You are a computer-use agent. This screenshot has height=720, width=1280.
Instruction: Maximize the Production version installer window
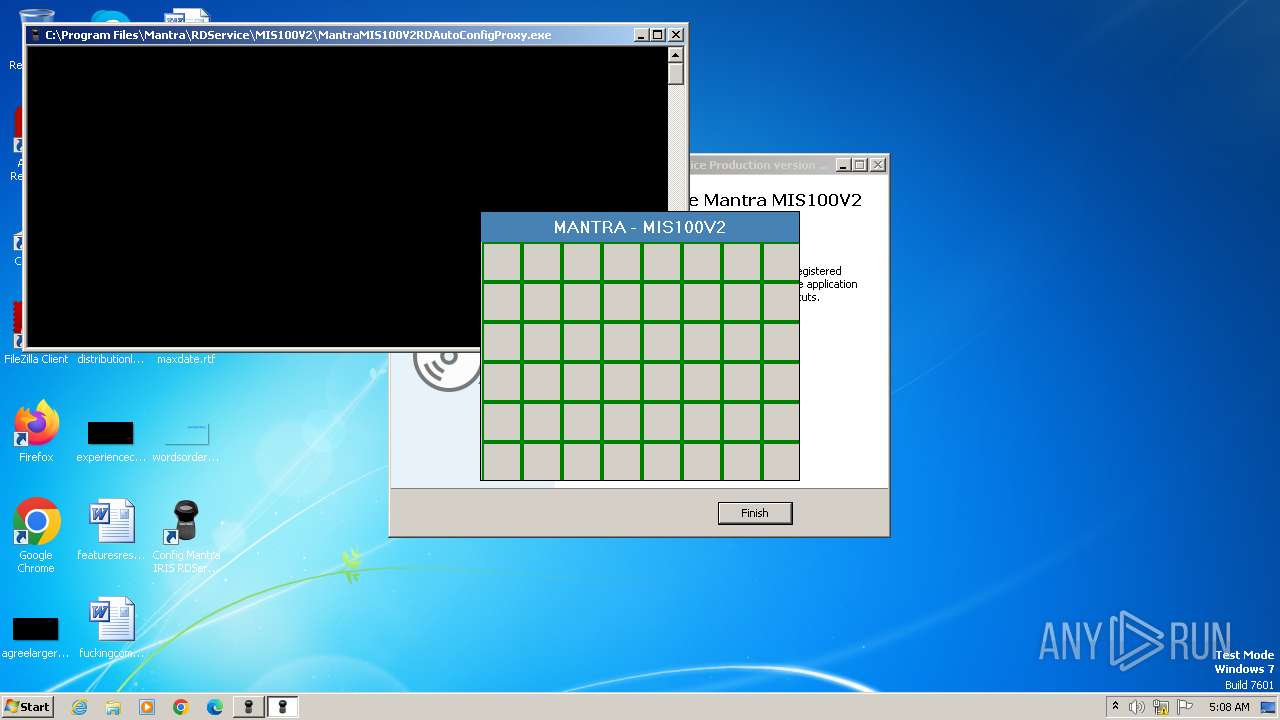click(859, 165)
